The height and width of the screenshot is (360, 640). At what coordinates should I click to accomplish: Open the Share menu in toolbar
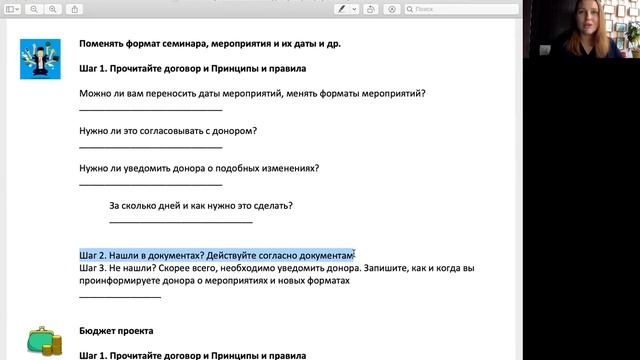(75, 9)
